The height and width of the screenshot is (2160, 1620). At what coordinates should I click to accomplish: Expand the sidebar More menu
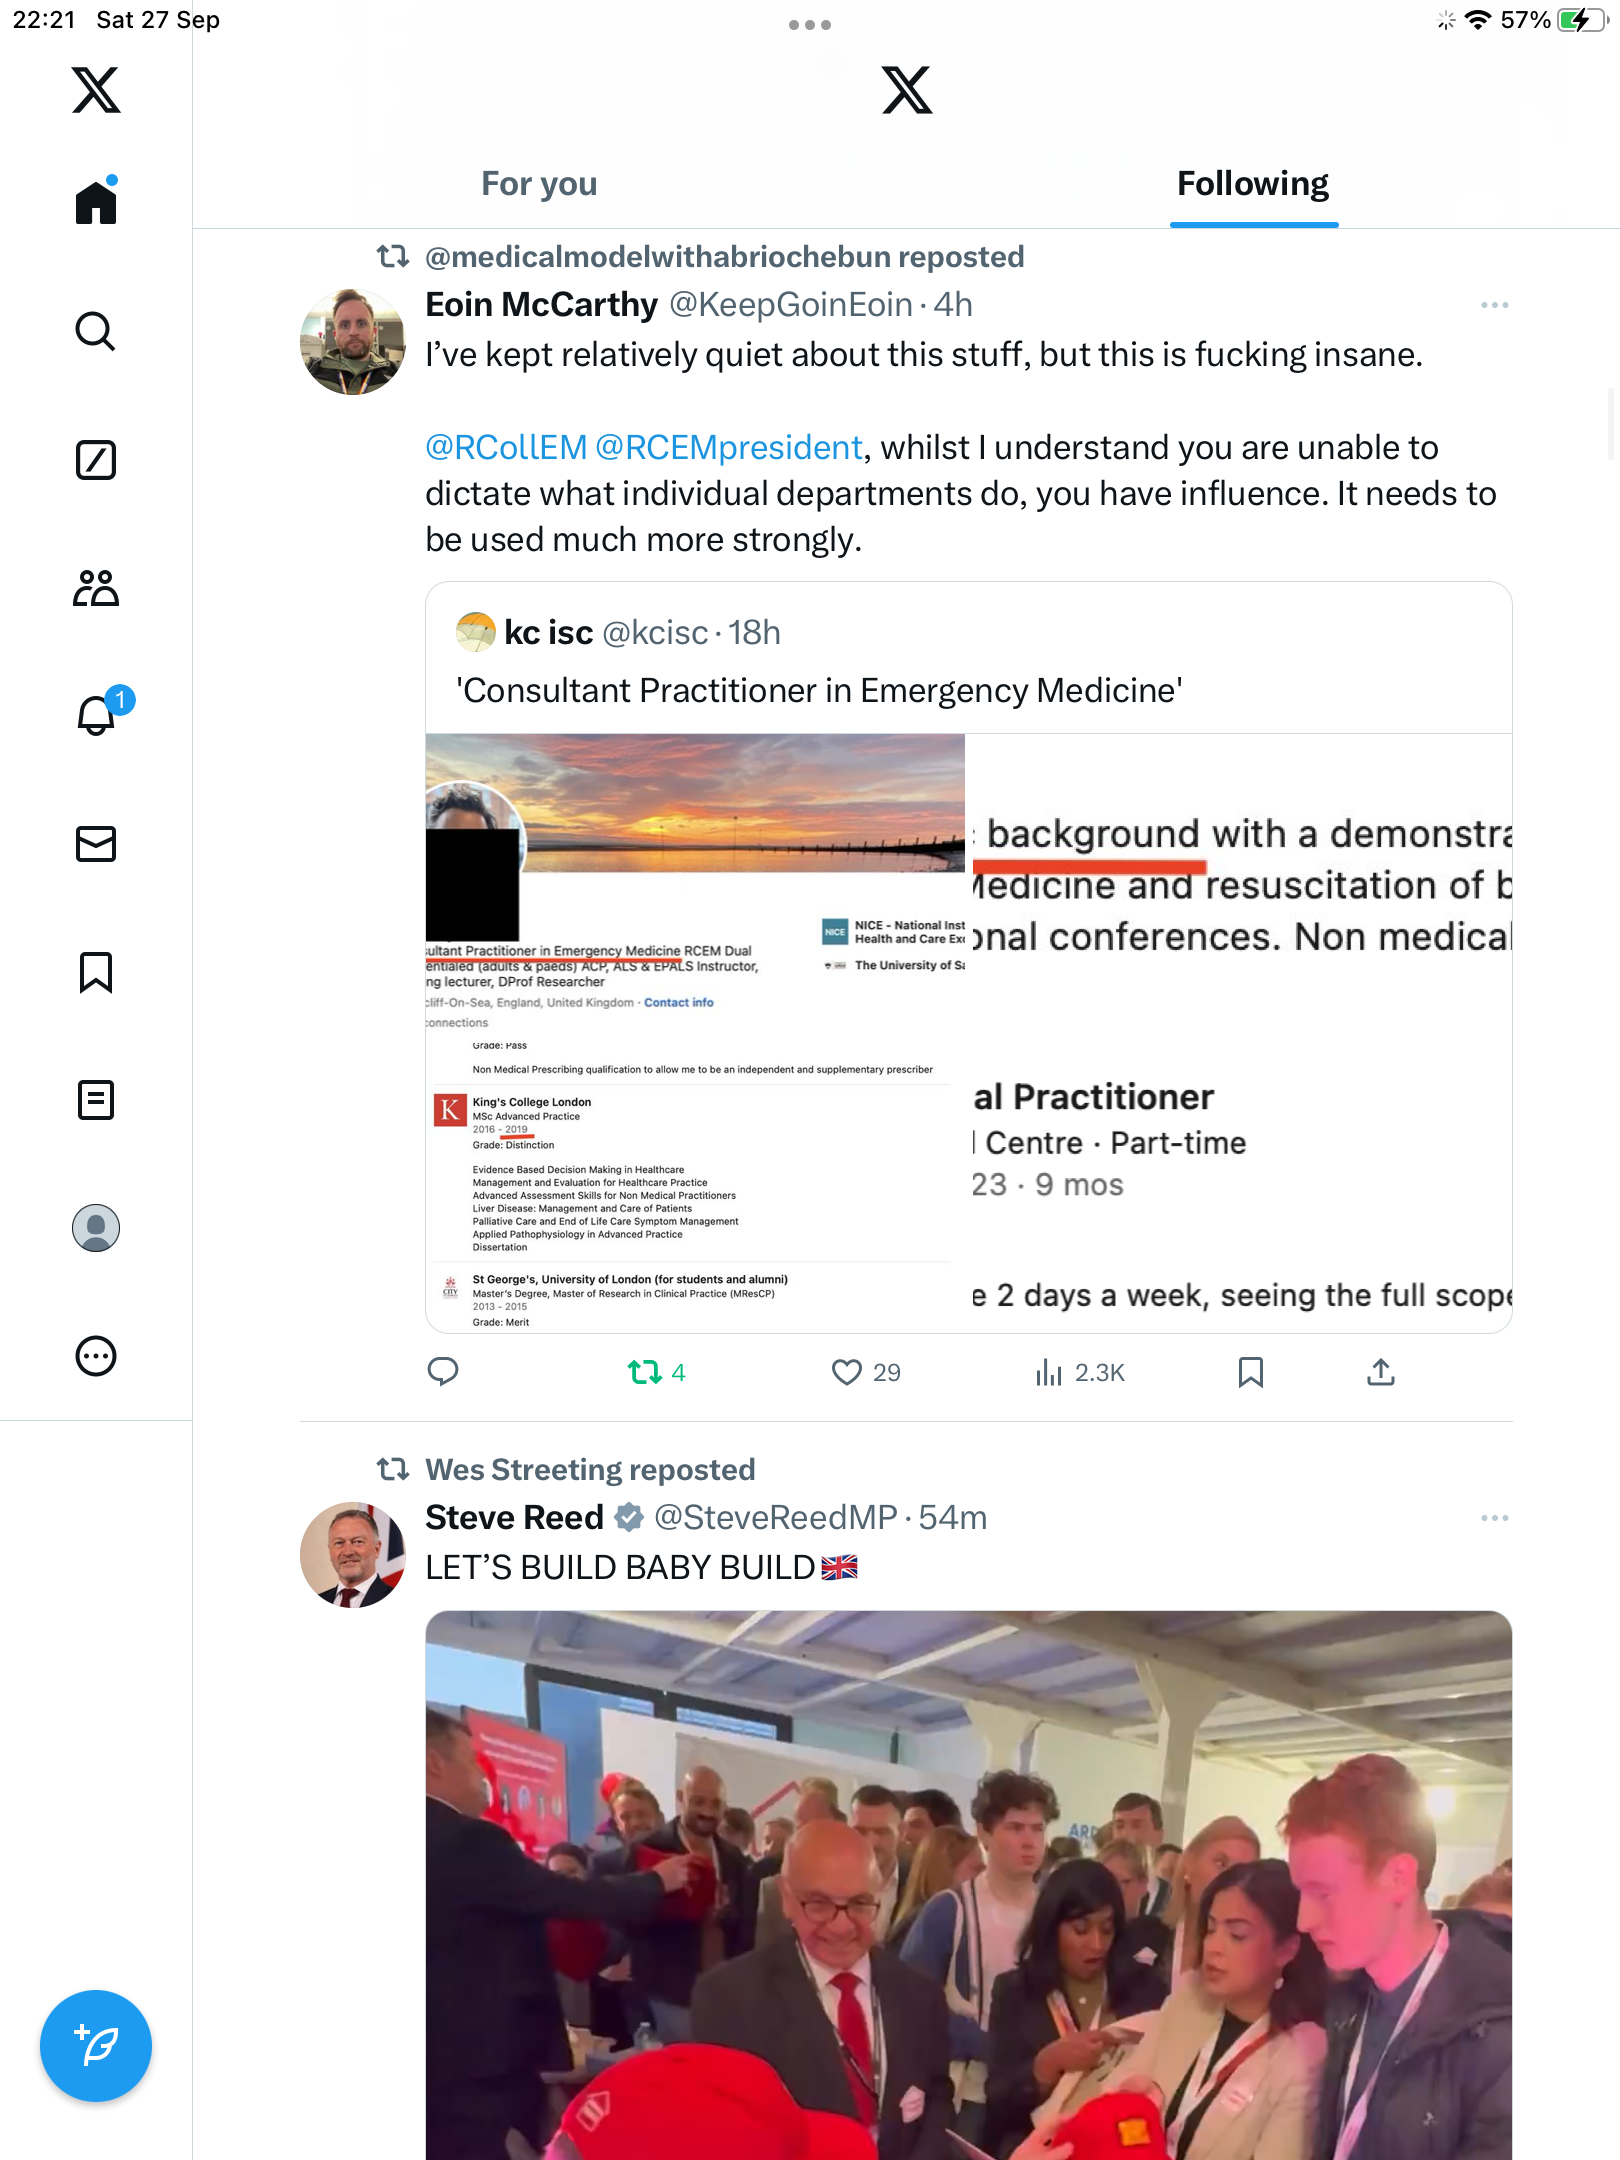(96, 1356)
